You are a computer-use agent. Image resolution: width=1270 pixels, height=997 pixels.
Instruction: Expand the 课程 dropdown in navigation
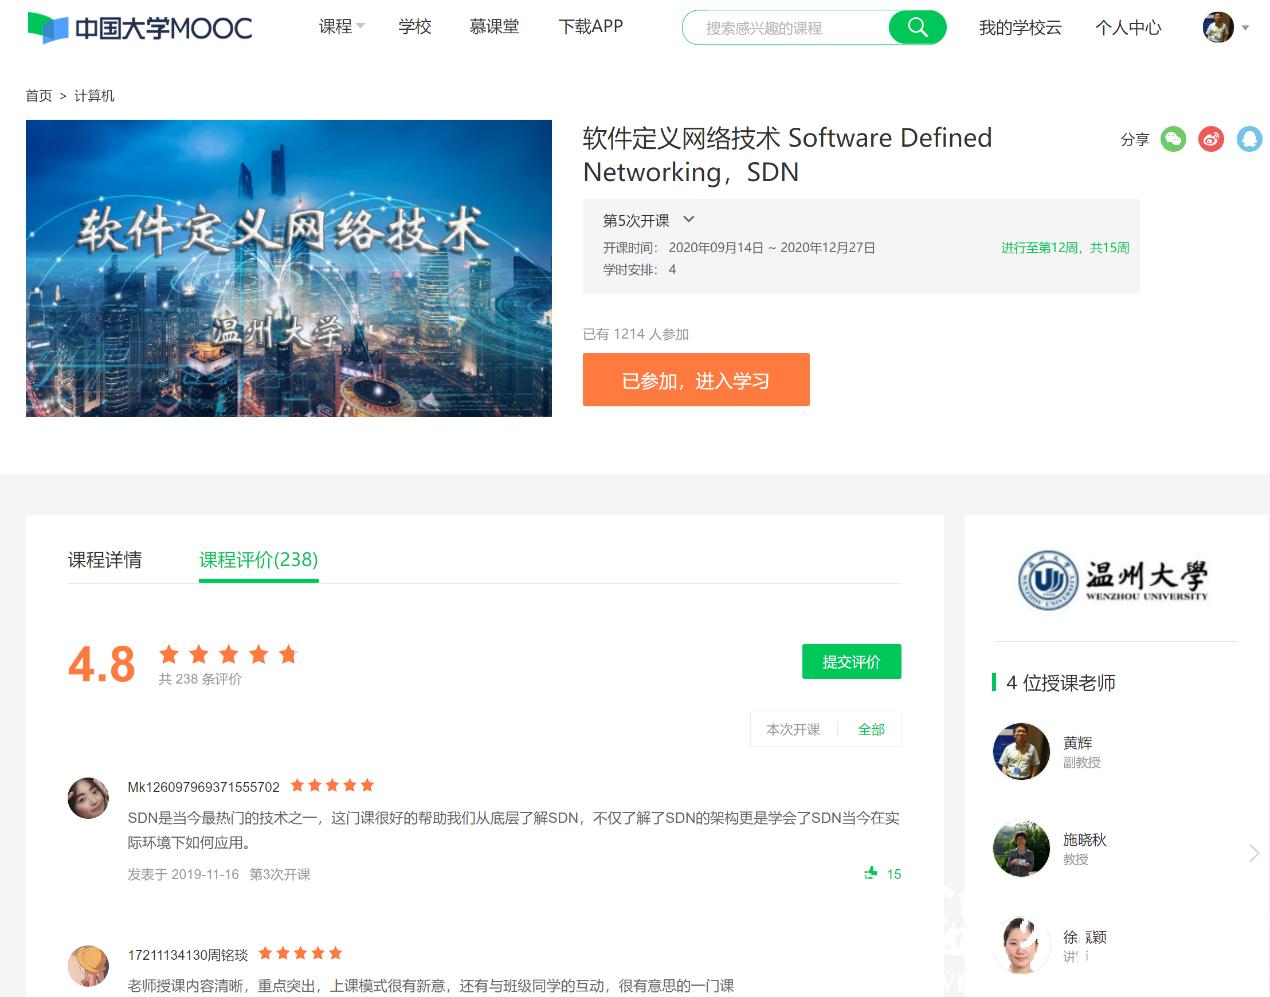coord(341,27)
